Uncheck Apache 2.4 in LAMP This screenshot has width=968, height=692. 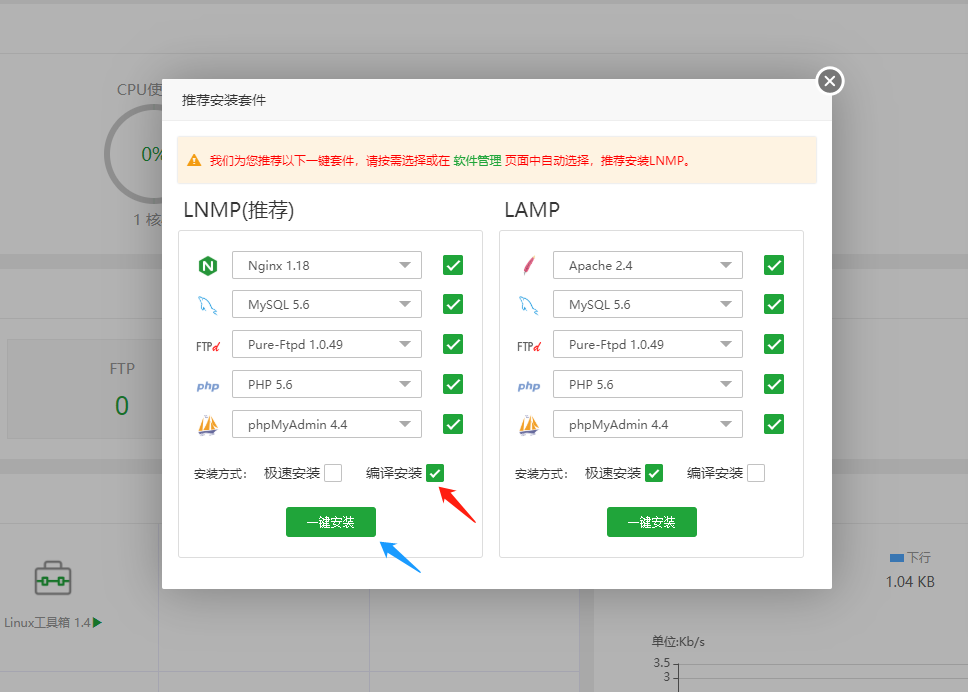(x=774, y=265)
